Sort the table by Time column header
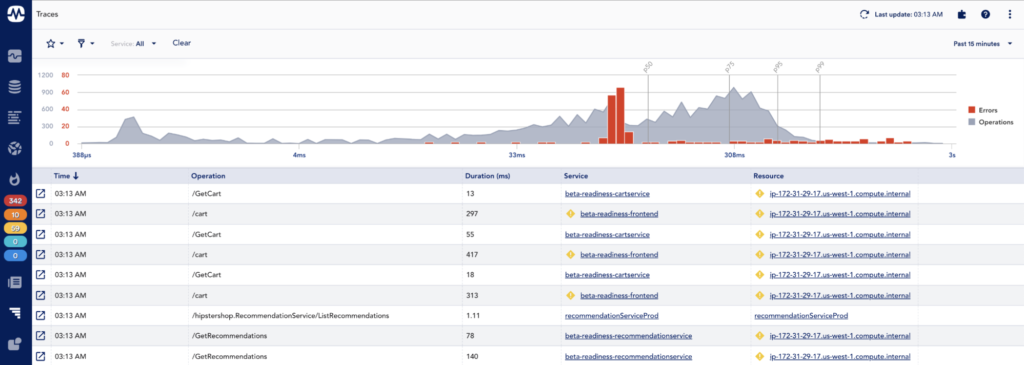Screen dimensions: 1024x365 coord(66,176)
